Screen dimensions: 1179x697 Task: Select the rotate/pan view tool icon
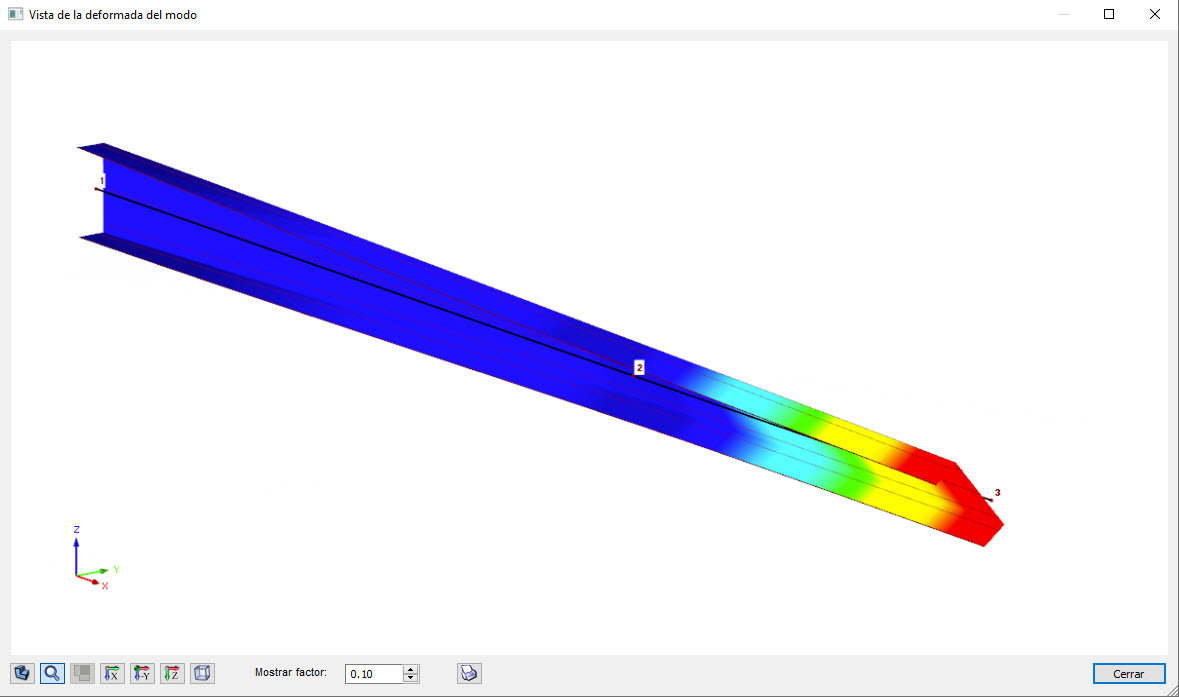coord(23,673)
